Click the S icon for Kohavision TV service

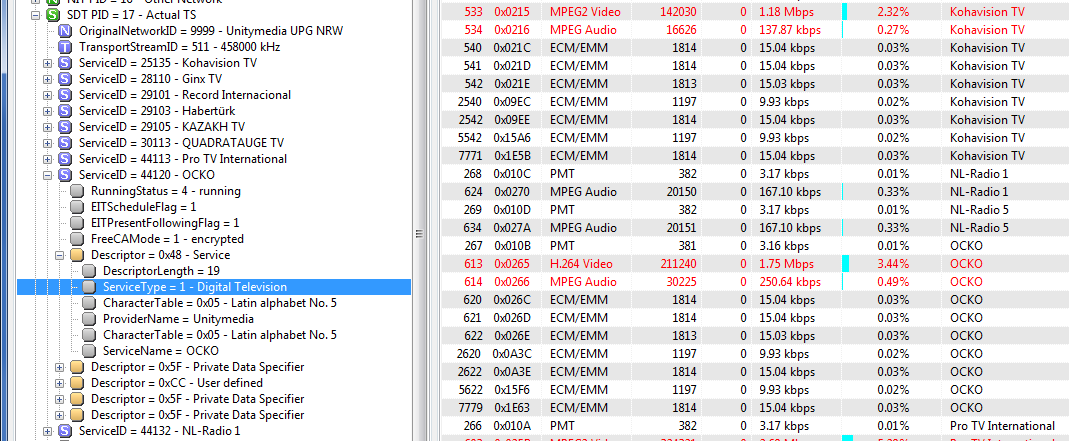(x=65, y=63)
